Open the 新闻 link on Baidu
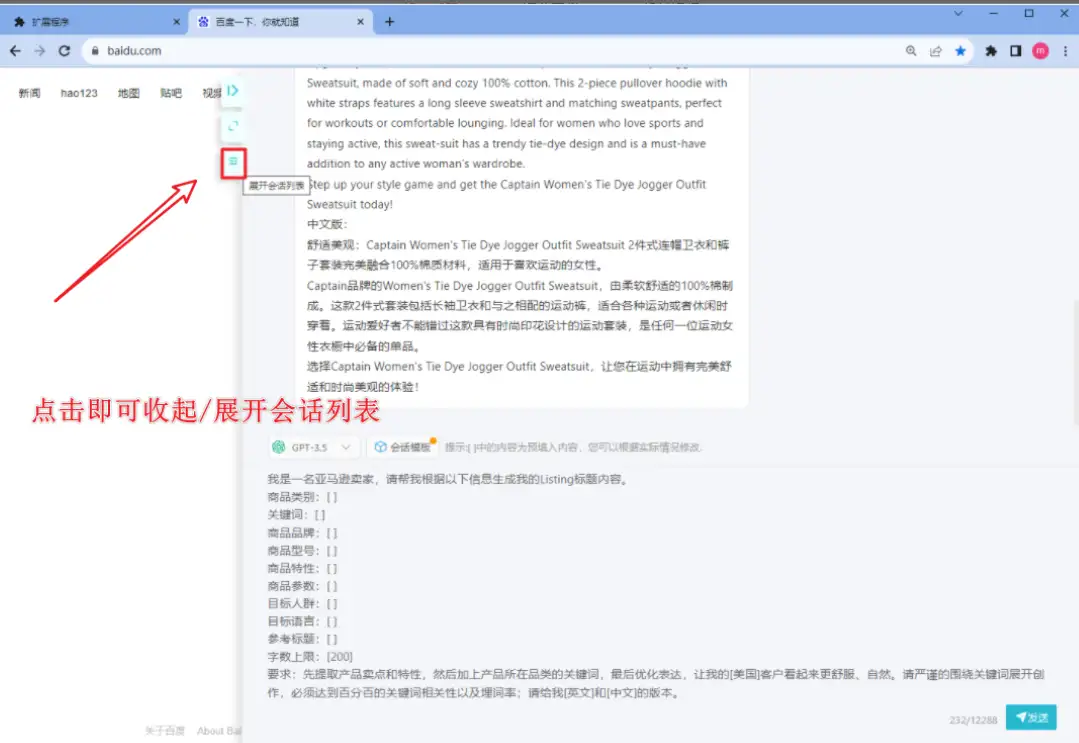 pos(30,93)
